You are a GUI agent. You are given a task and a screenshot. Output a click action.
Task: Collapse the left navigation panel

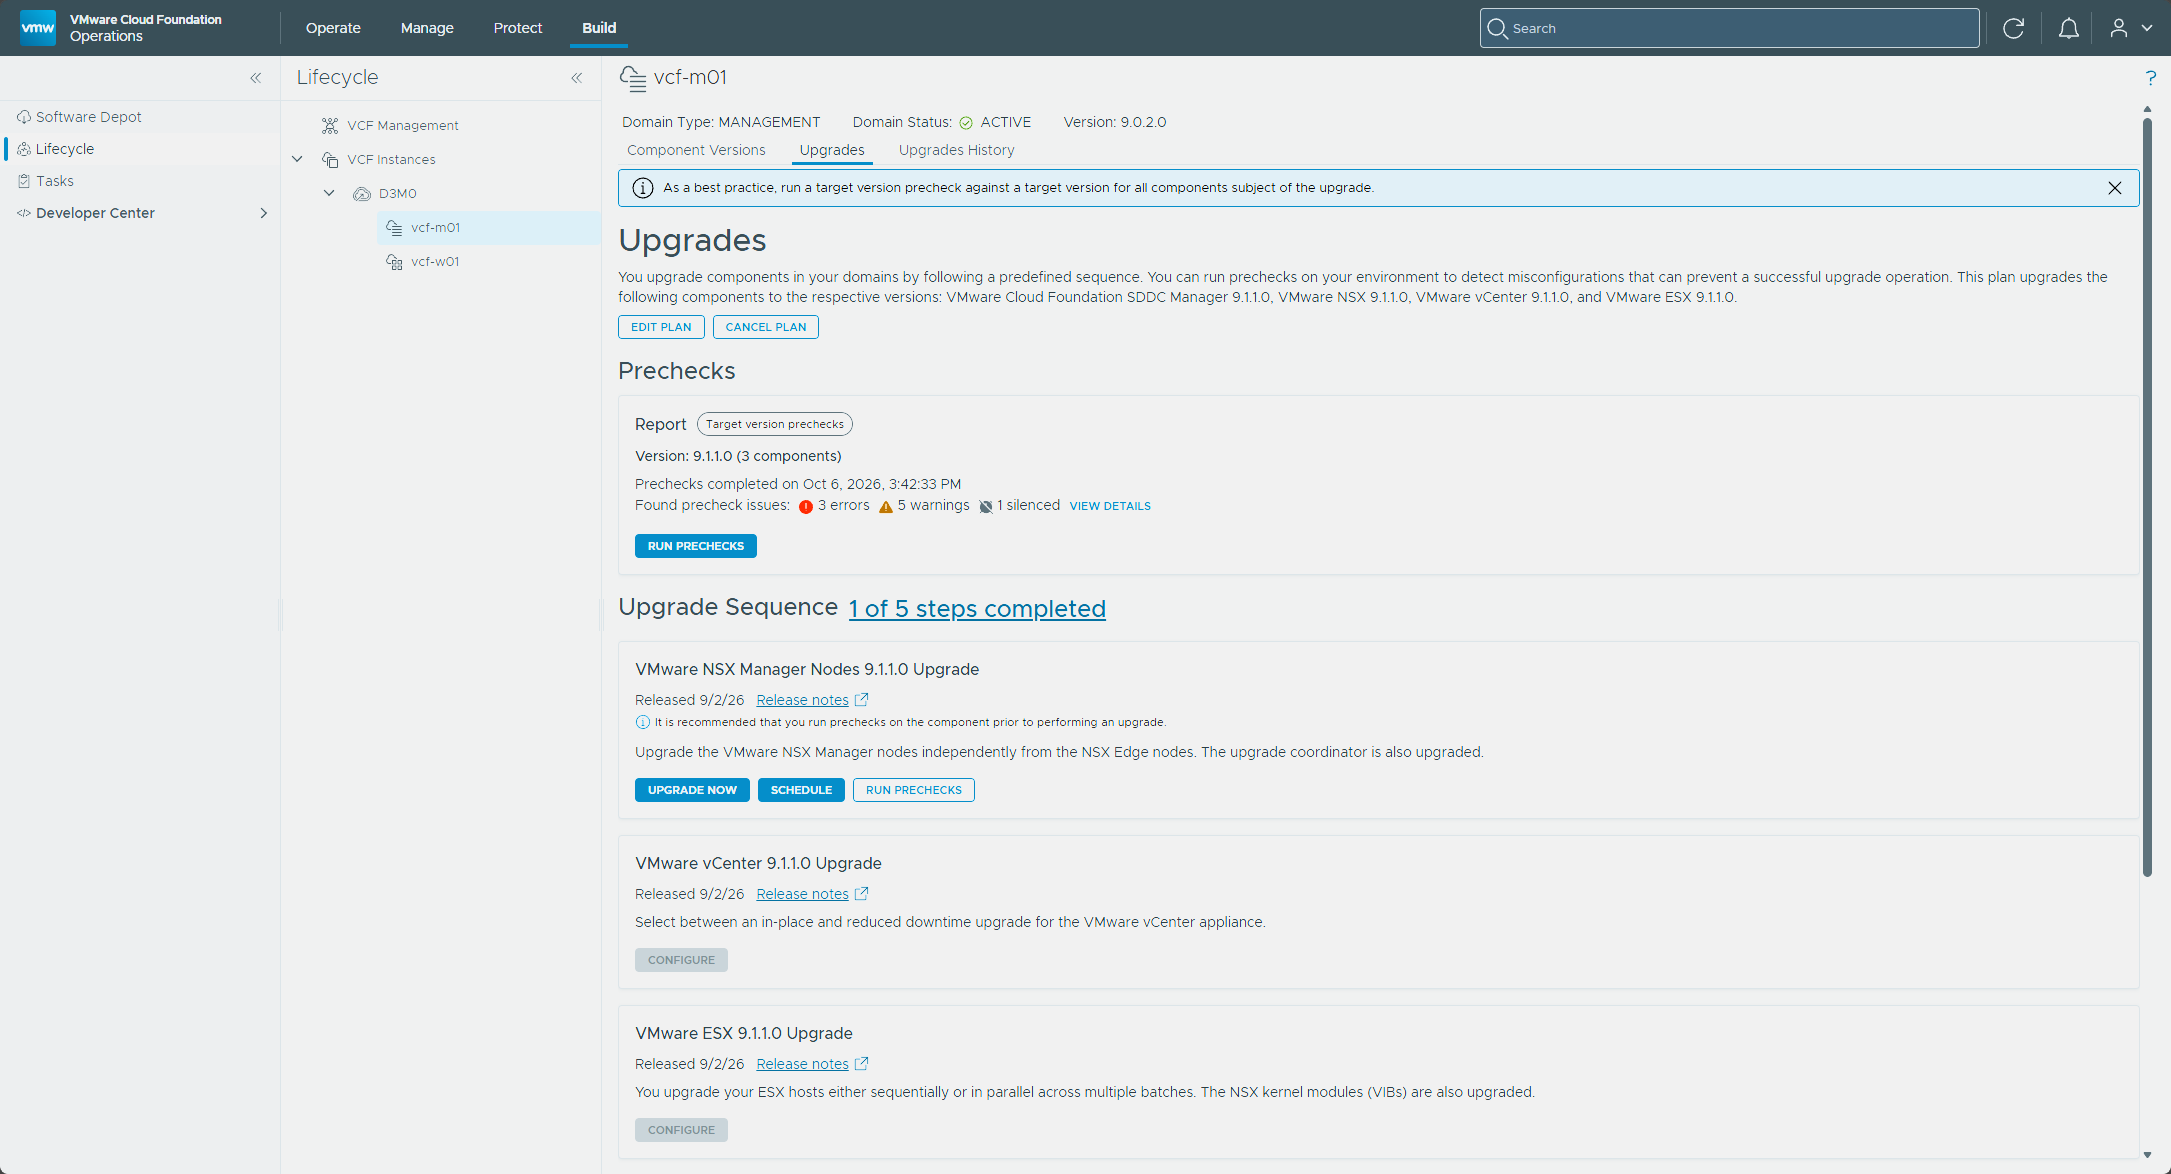[256, 78]
